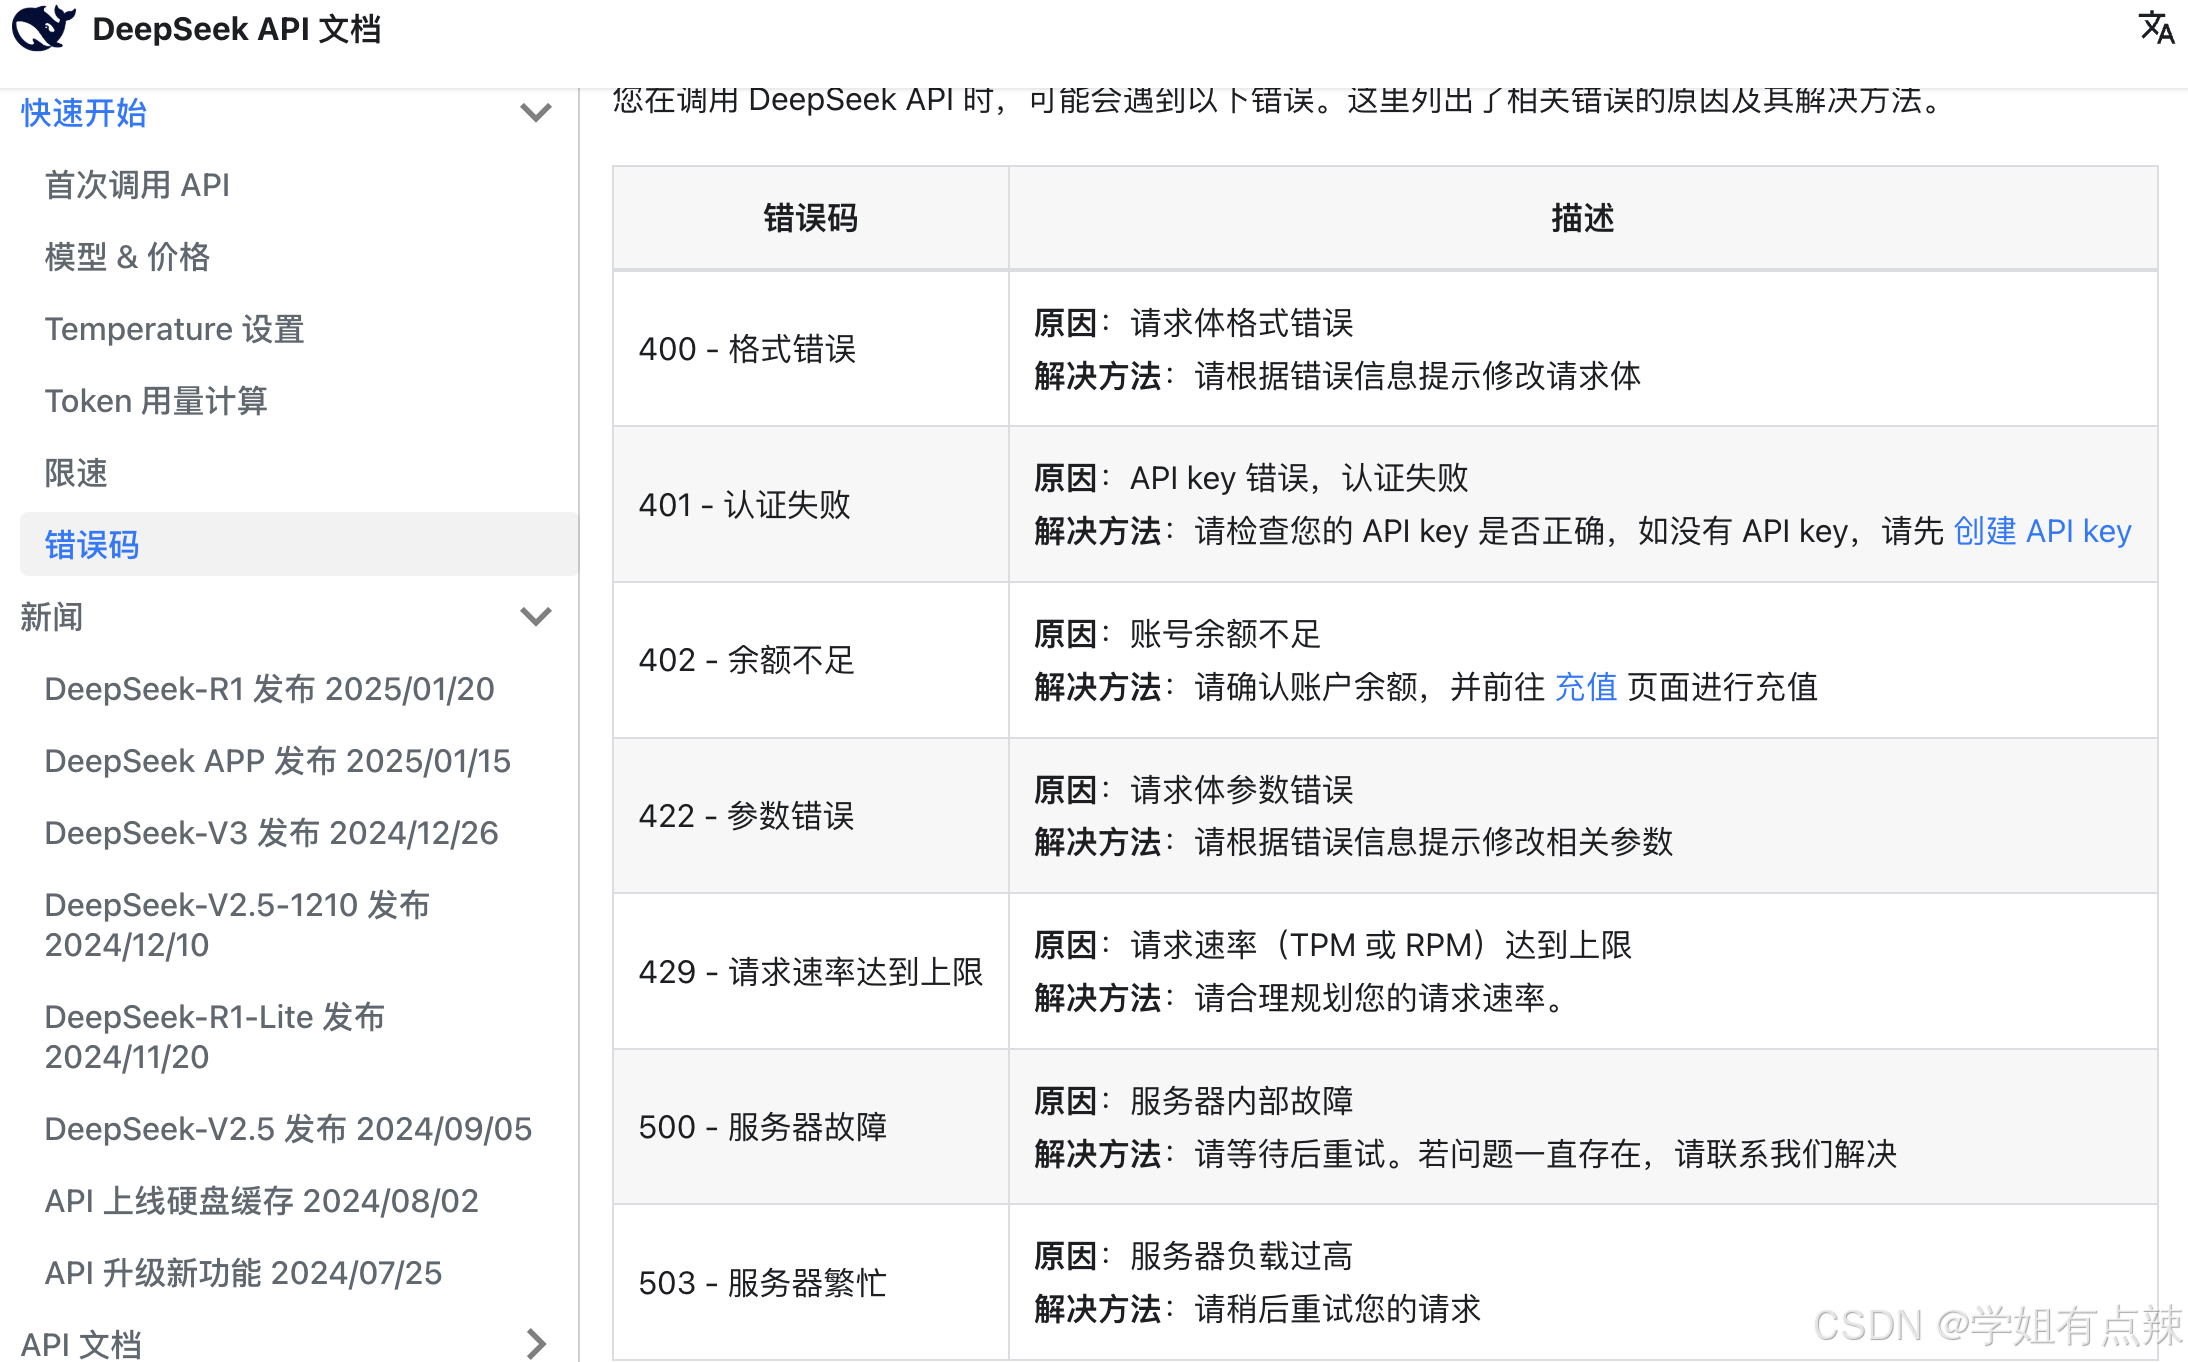This screenshot has width=2188, height=1362.
Task: Open DeepSeek-V3 发布 2024/12/26 news
Action: pos(272,833)
